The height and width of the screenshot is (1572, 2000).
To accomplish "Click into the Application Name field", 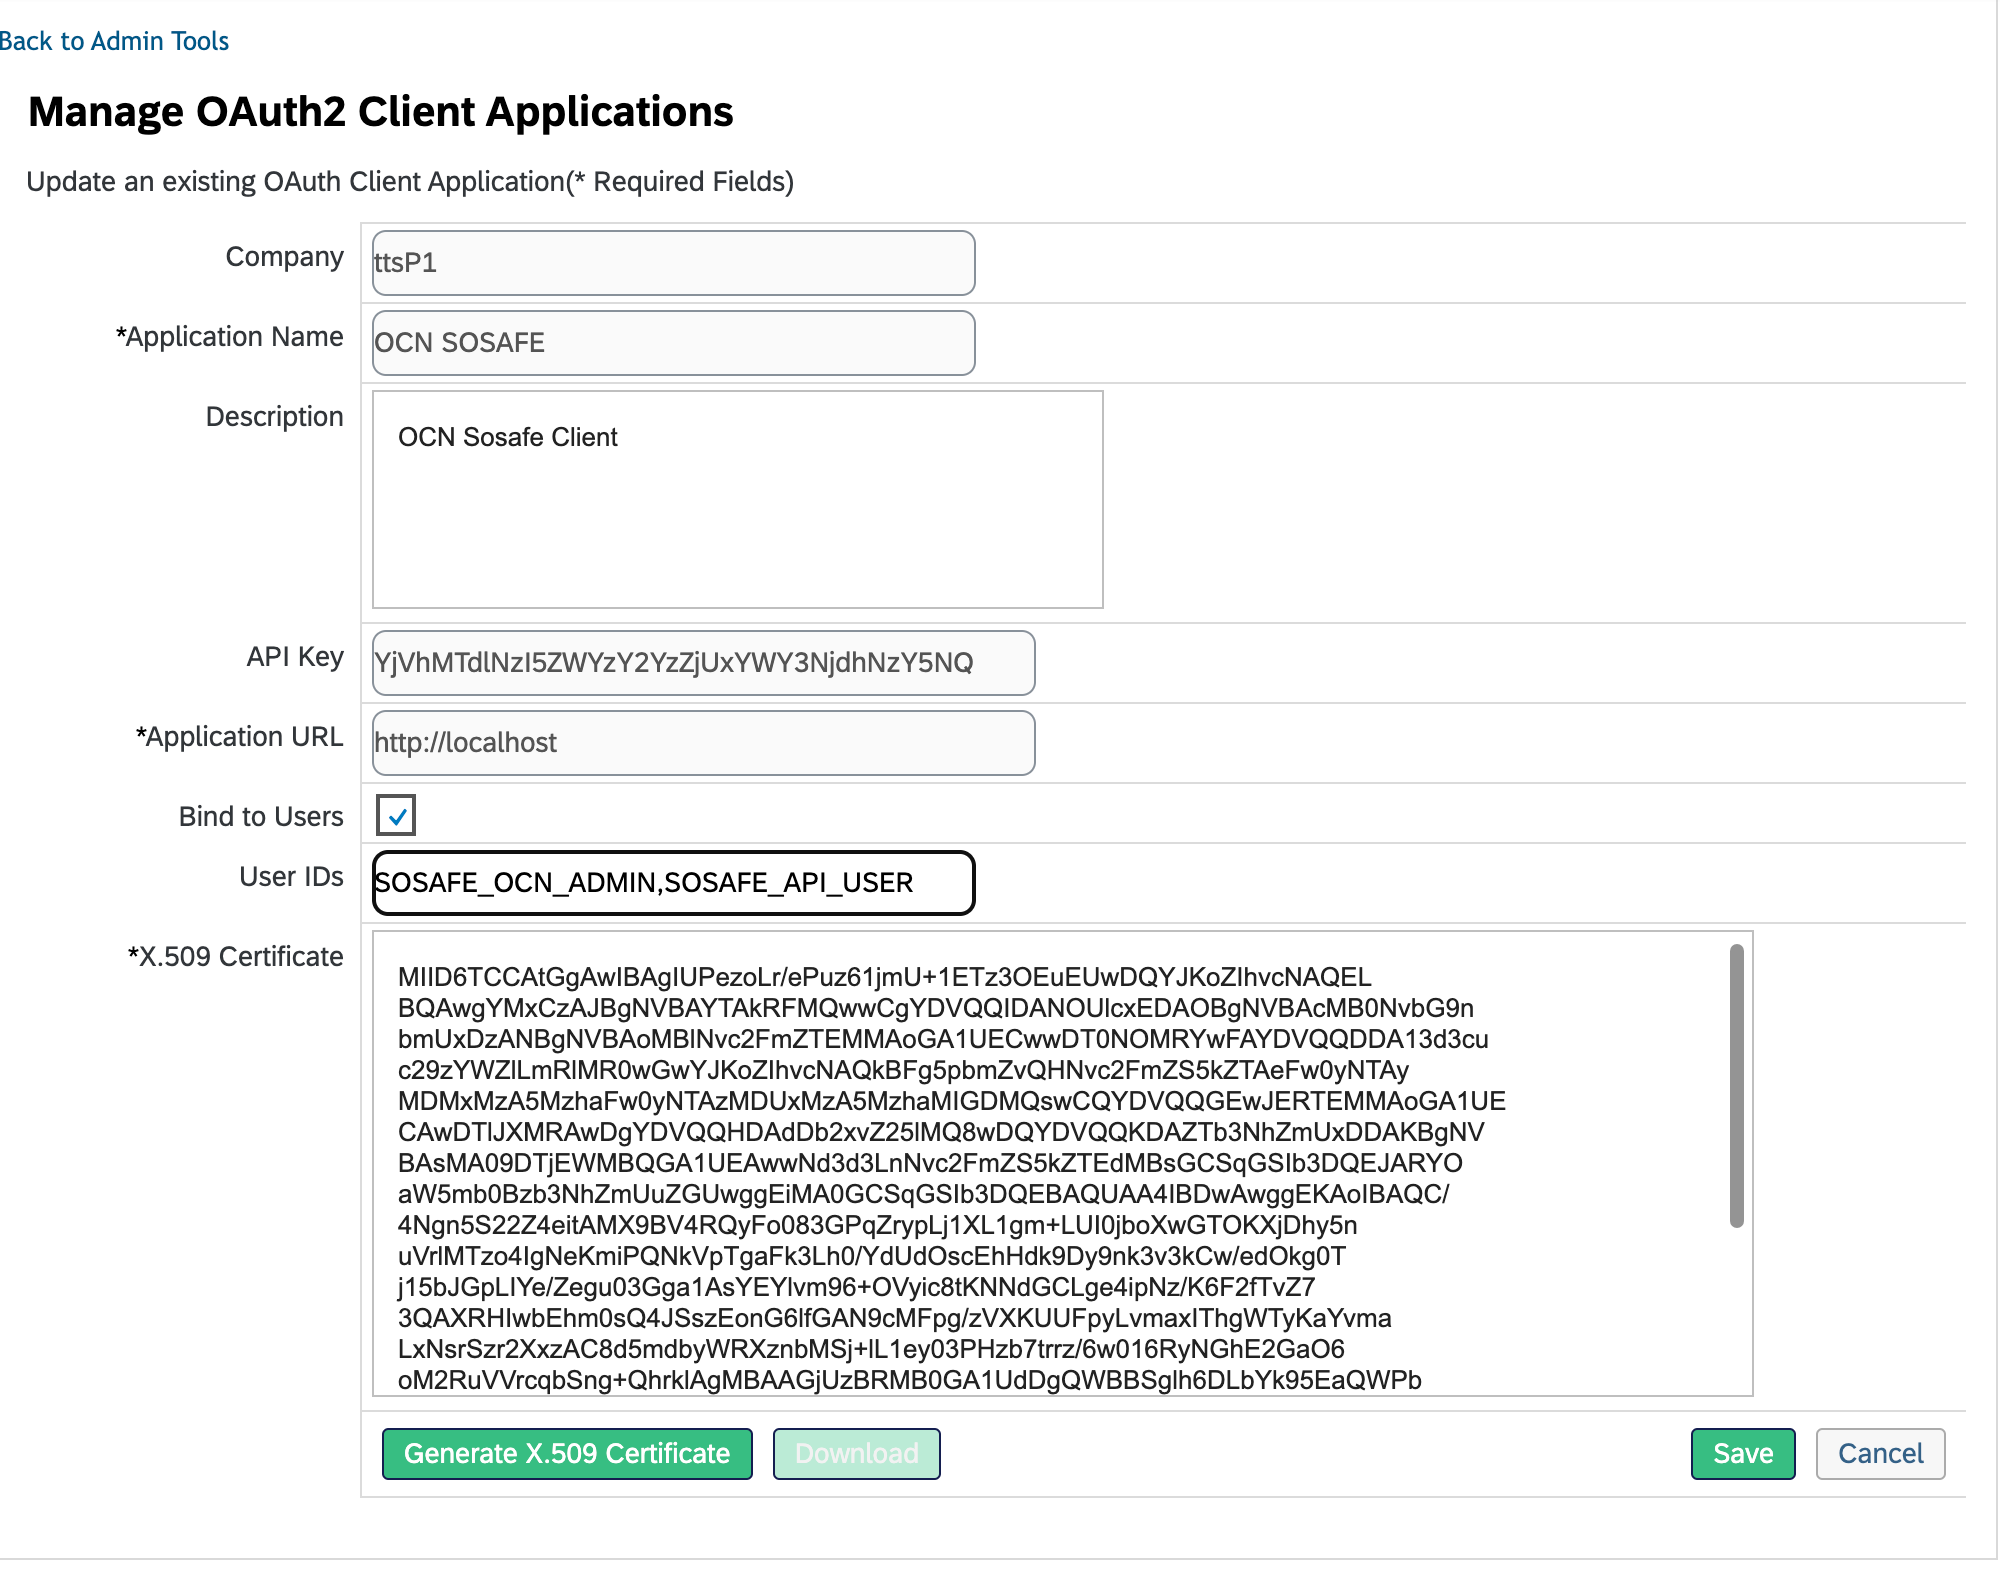I will (673, 343).
